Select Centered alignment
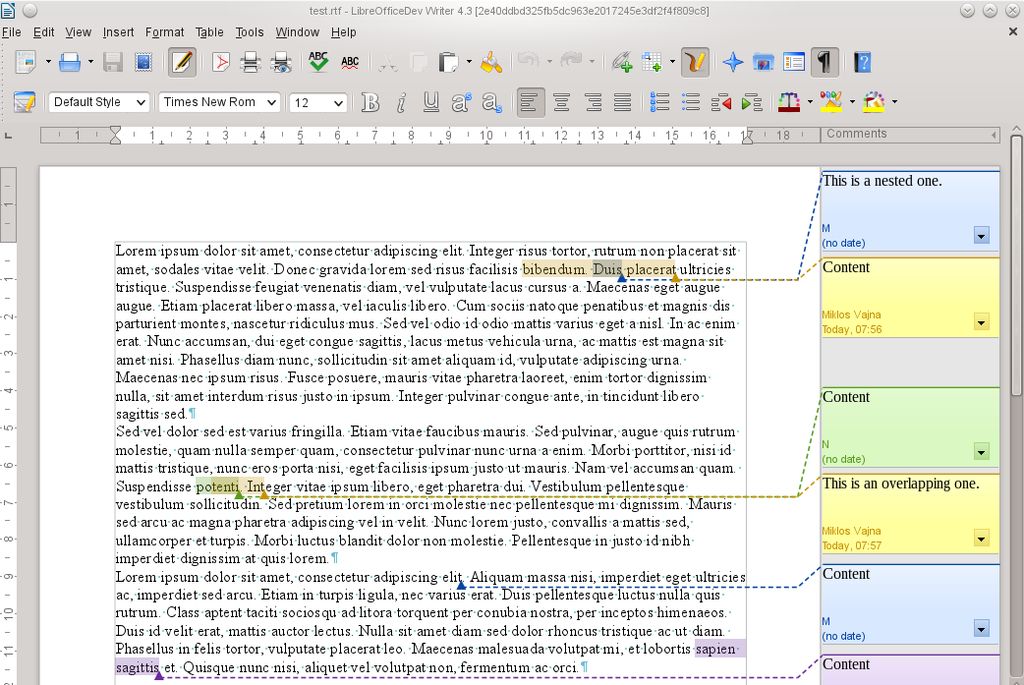The width and height of the screenshot is (1024, 685). pos(562,103)
